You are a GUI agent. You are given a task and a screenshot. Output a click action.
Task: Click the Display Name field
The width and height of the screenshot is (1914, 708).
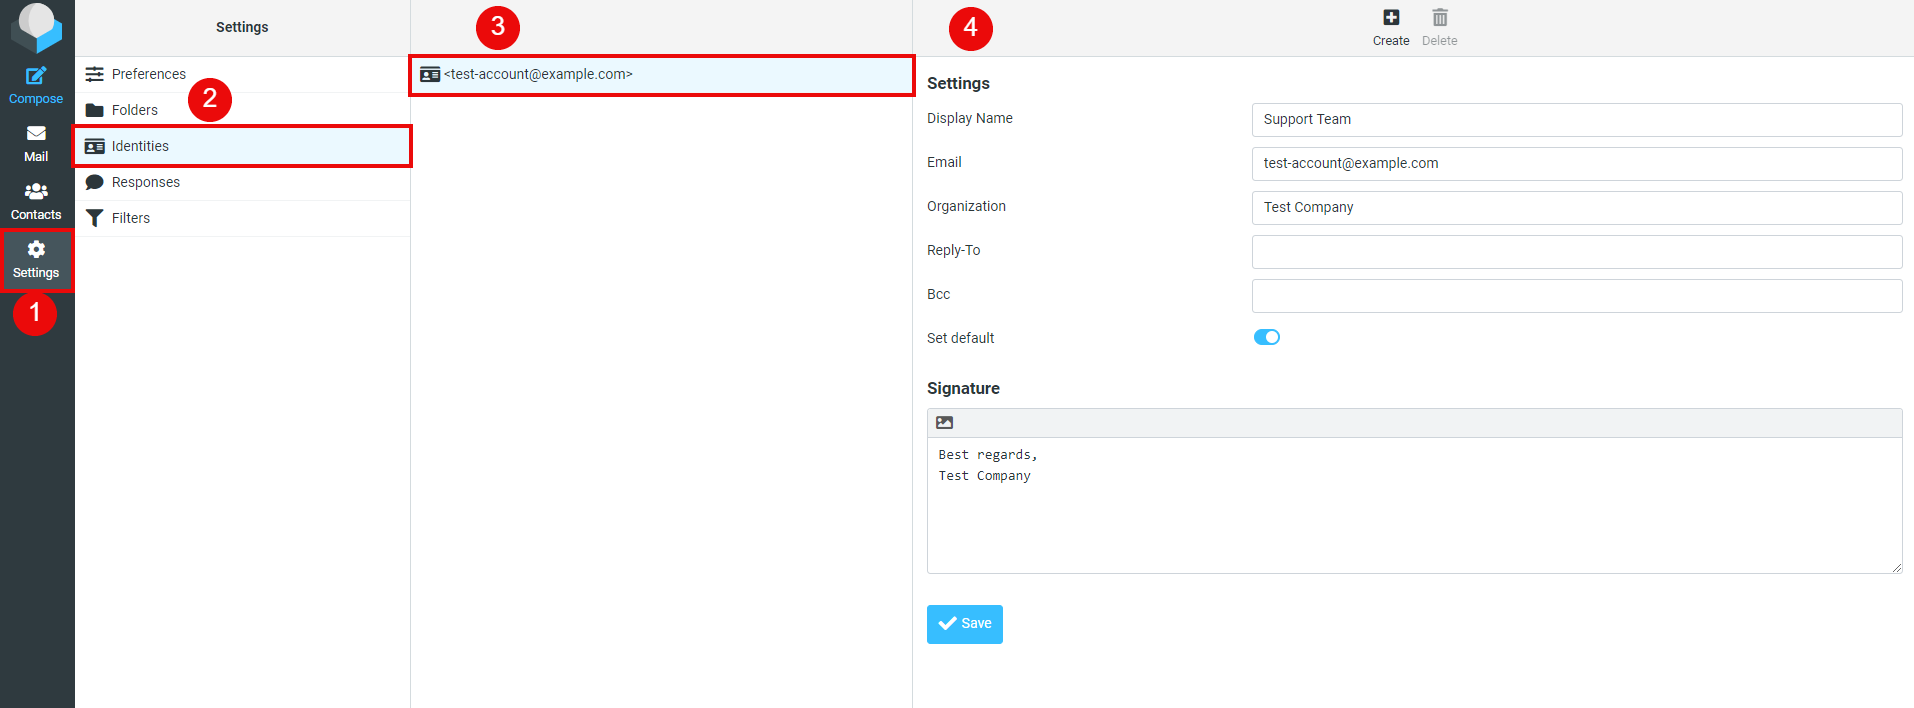pos(1576,120)
